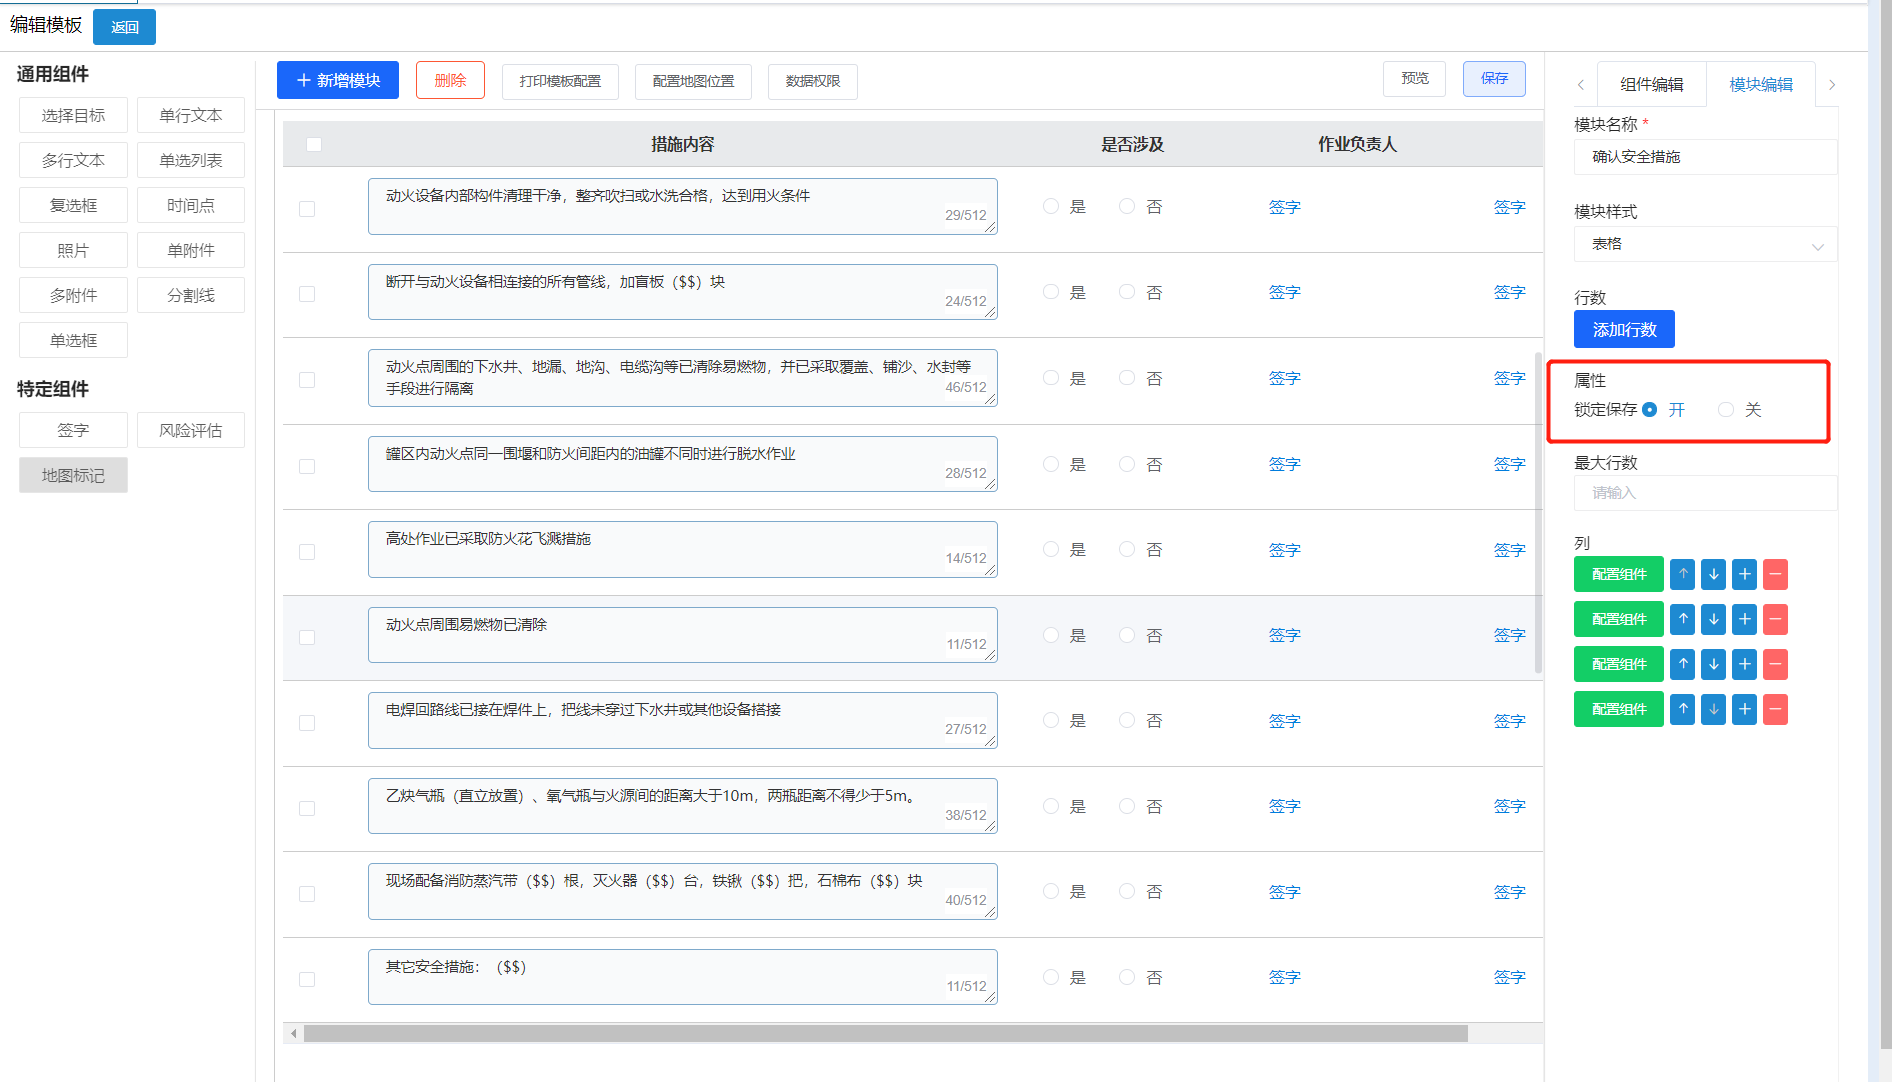The height and width of the screenshot is (1082, 1892).
Task: Click 返回 button
Action: [x=124, y=27]
